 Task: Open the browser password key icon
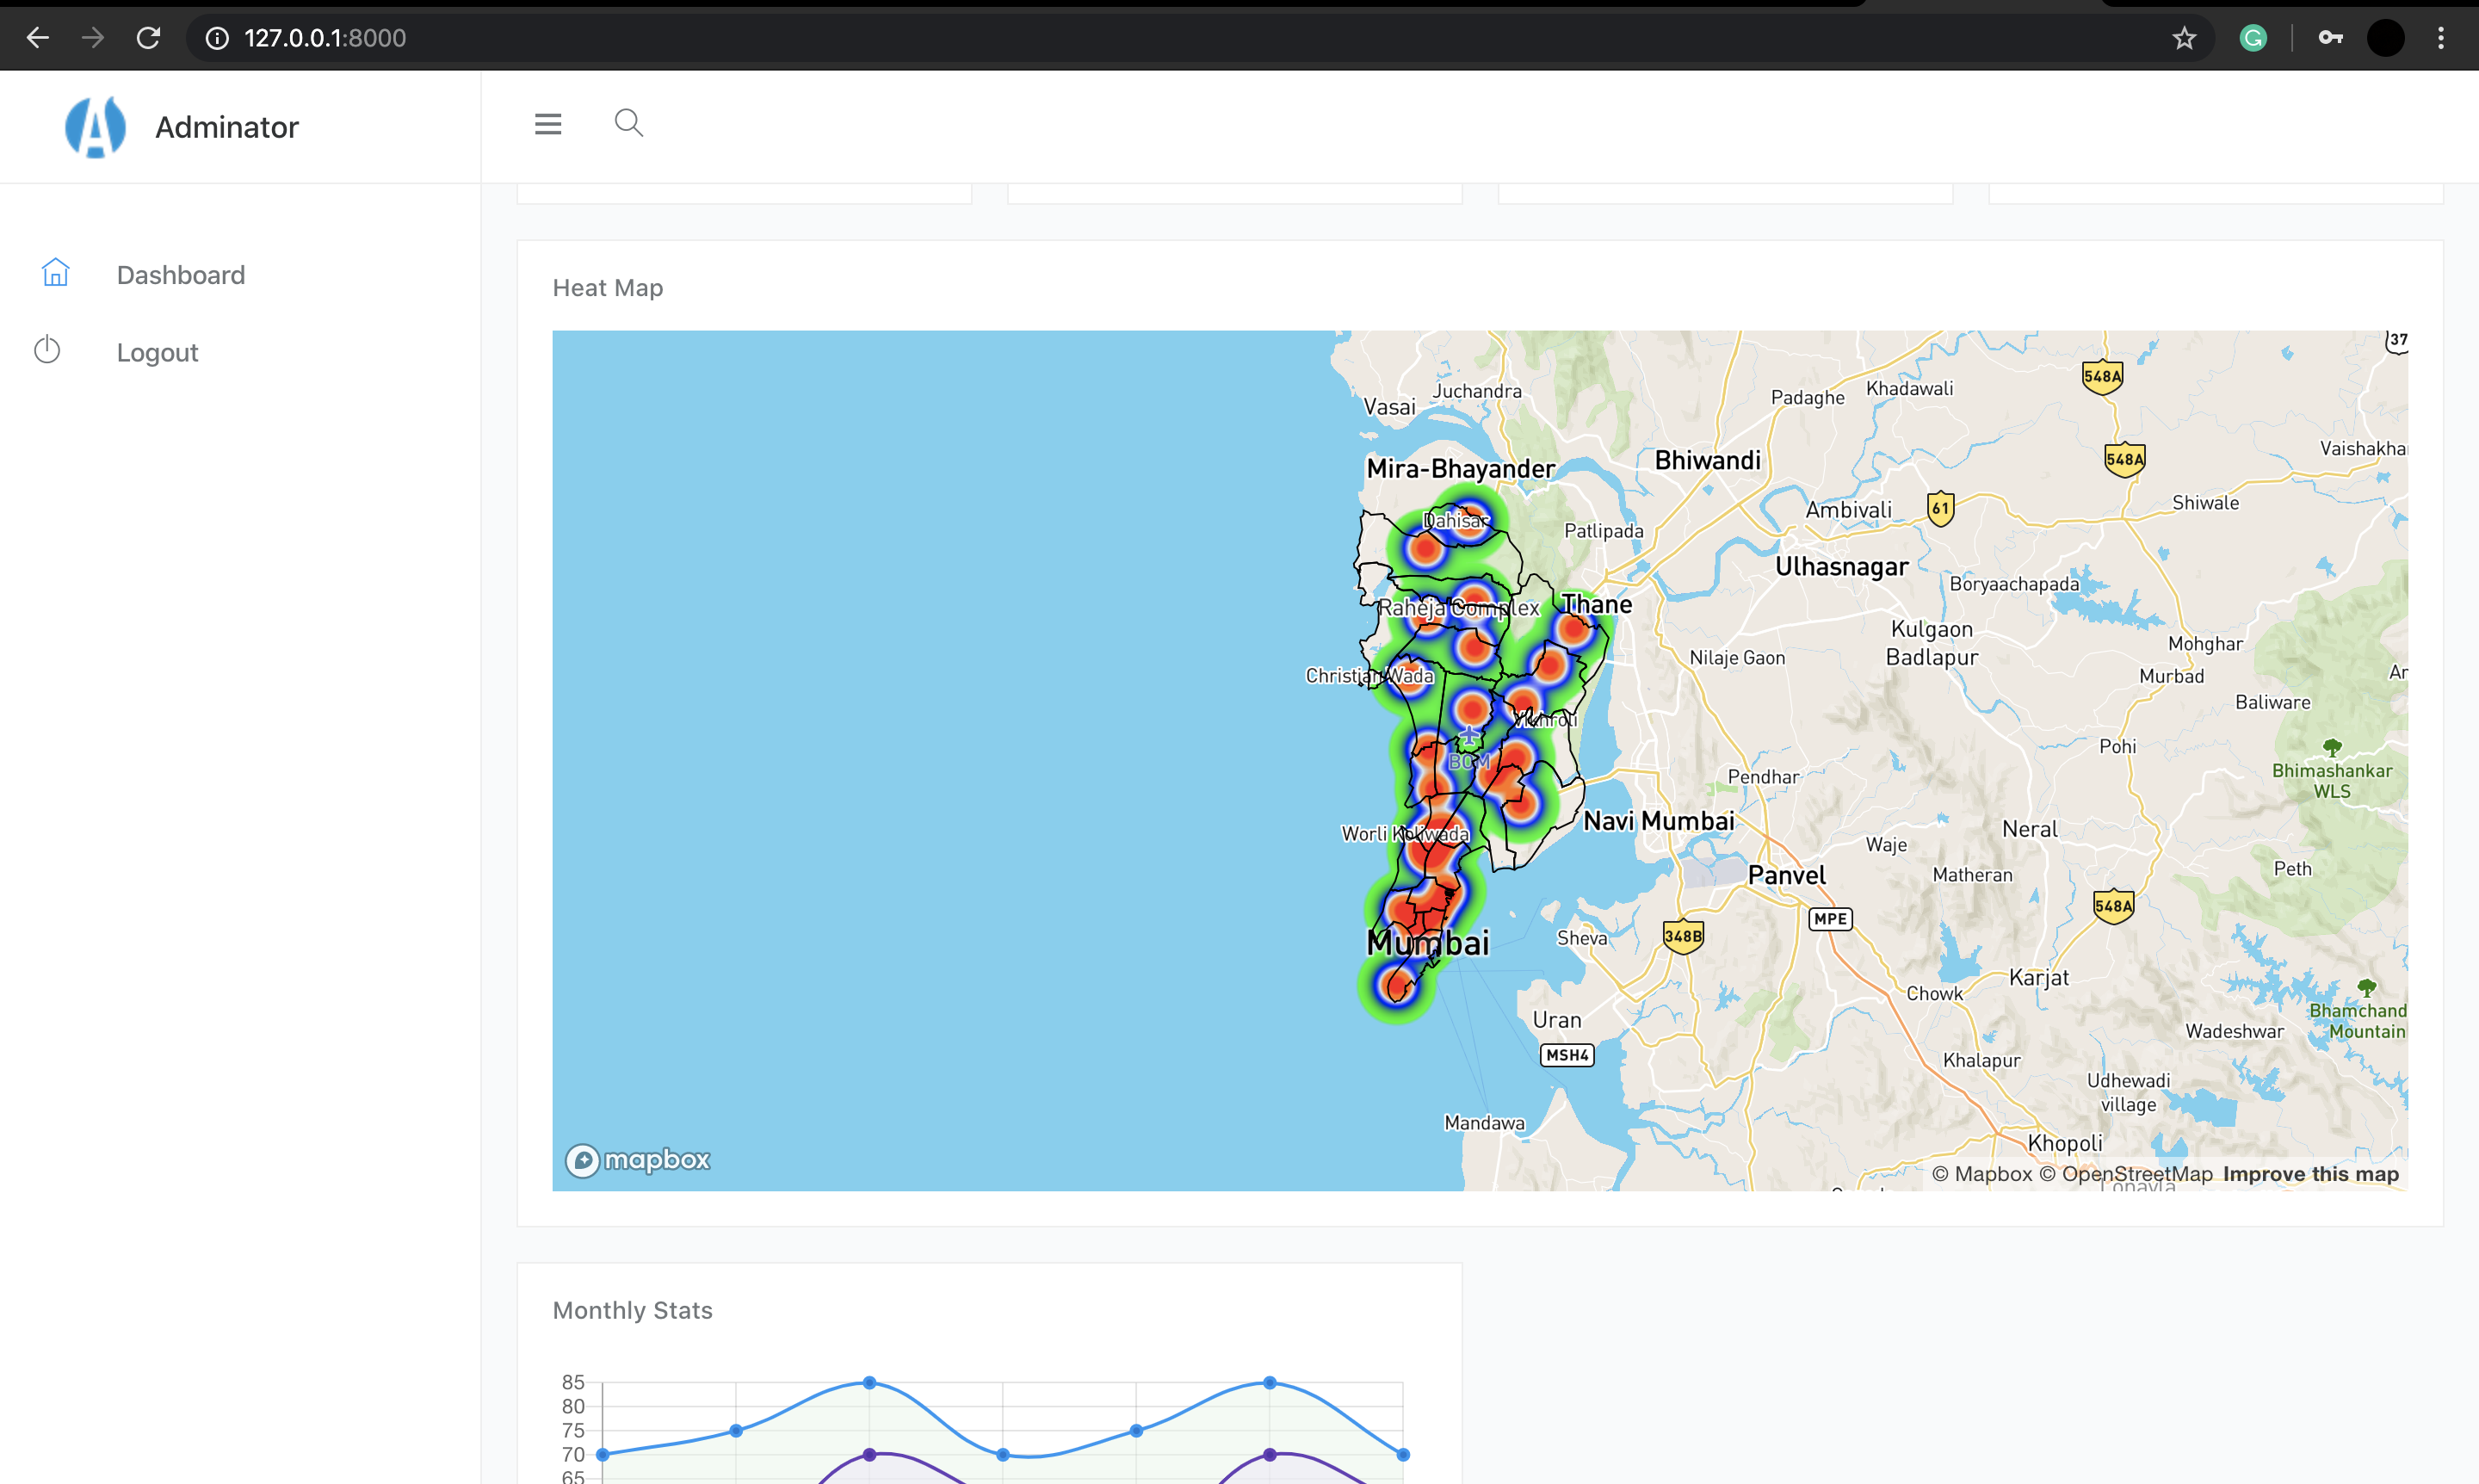click(2330, 38)
